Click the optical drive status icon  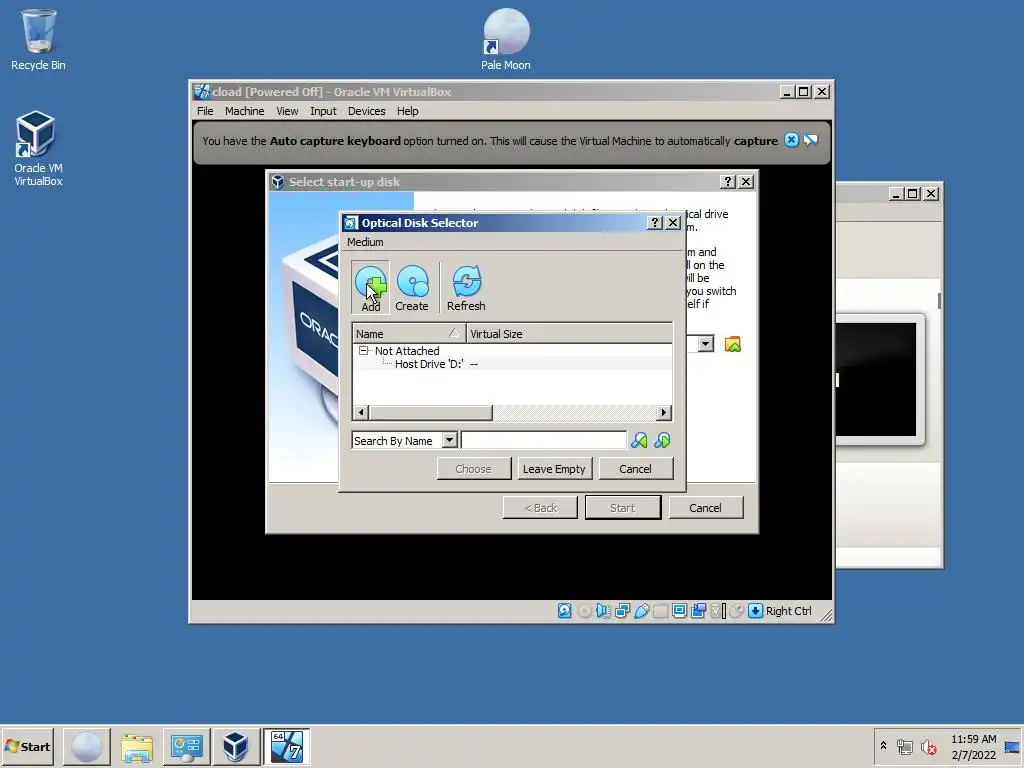584,611
